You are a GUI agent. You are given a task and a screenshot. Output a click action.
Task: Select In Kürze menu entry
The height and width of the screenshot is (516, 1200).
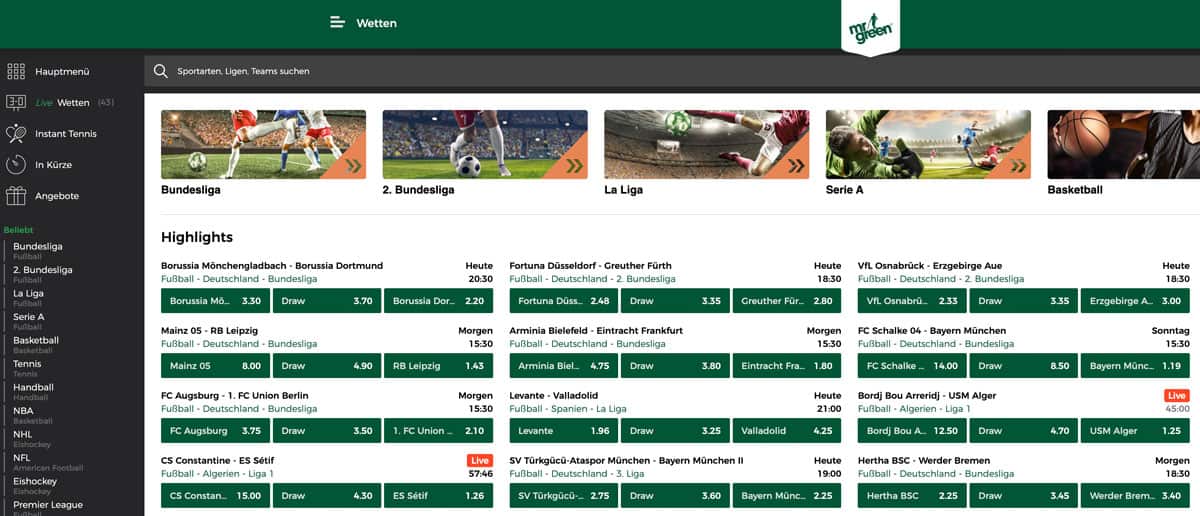click(x=53, y=164)
